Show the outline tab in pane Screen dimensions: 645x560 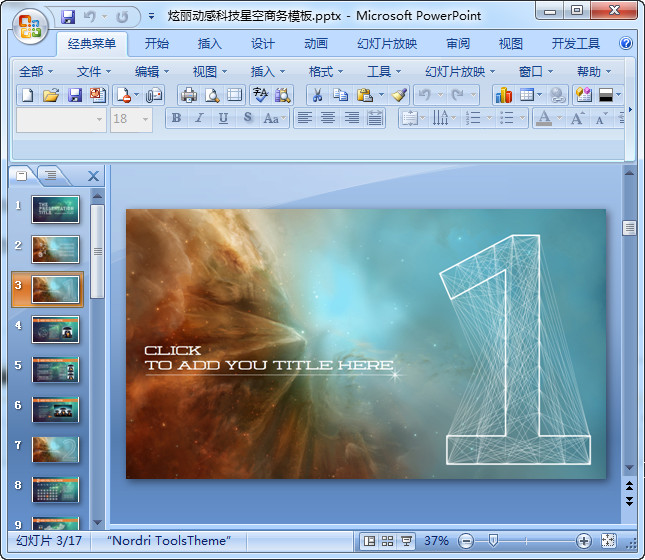pos(51,176)
